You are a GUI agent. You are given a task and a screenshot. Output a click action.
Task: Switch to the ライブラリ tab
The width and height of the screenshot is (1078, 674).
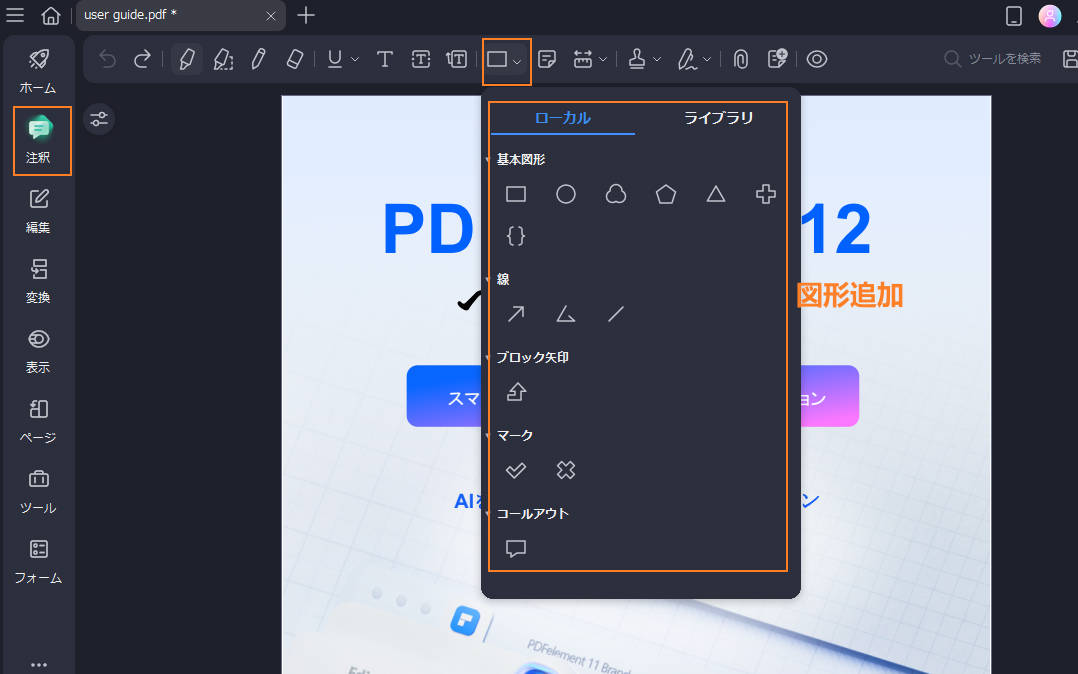click(x=718, y=117)
